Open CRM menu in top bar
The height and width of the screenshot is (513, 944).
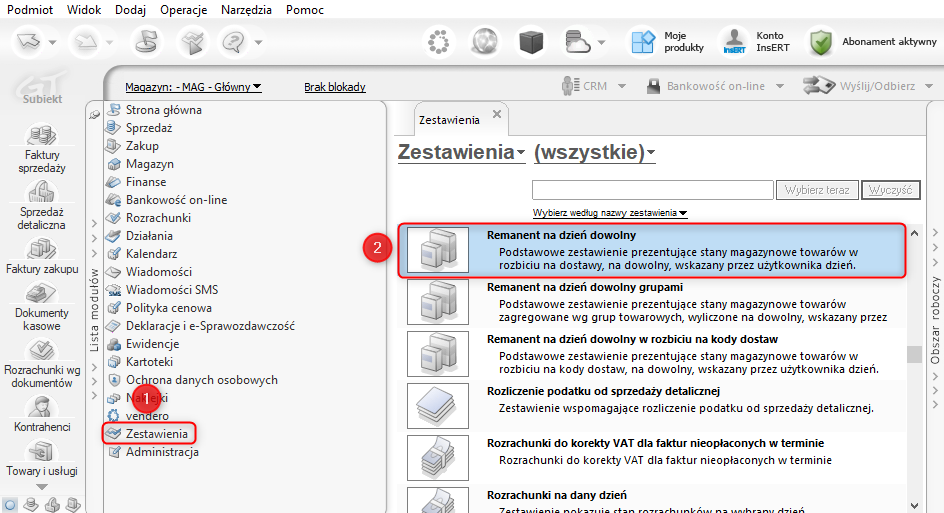point(594,86)
